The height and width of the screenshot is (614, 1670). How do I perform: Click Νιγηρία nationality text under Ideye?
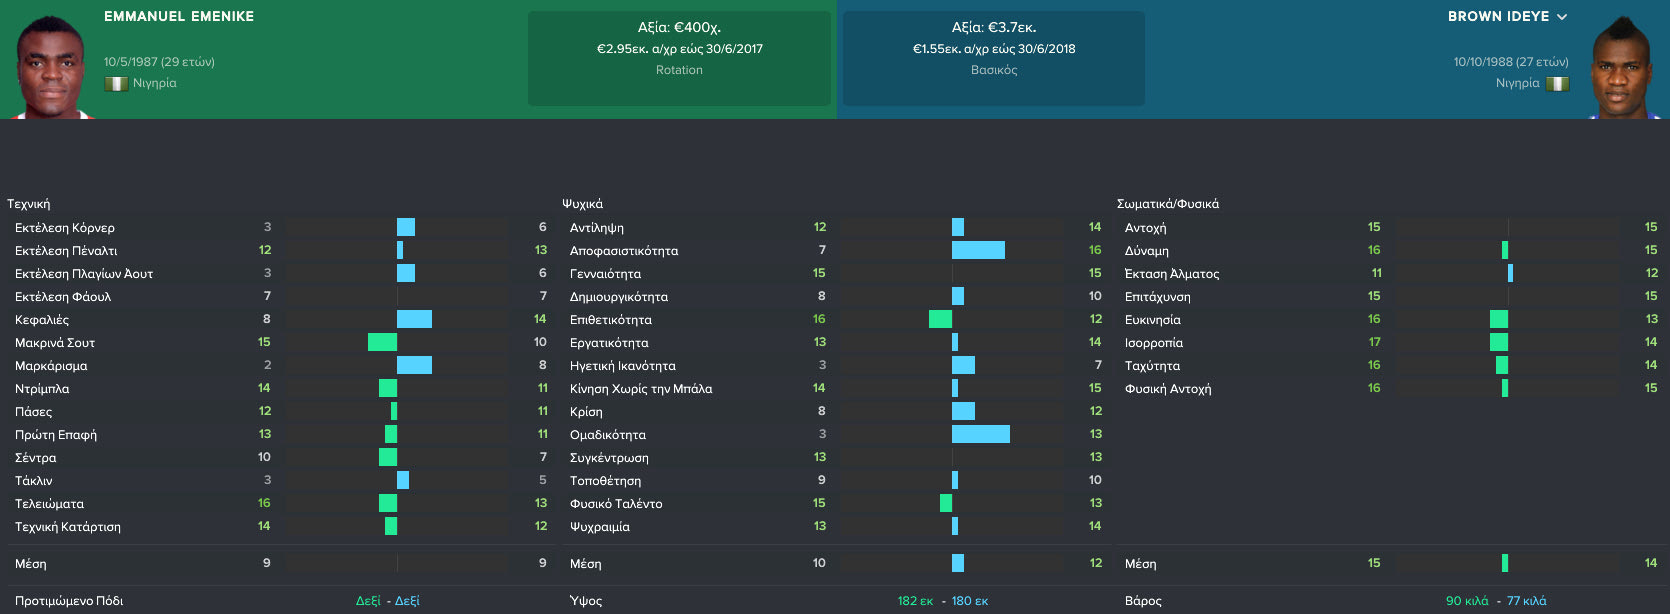[x=1517, y=83]
